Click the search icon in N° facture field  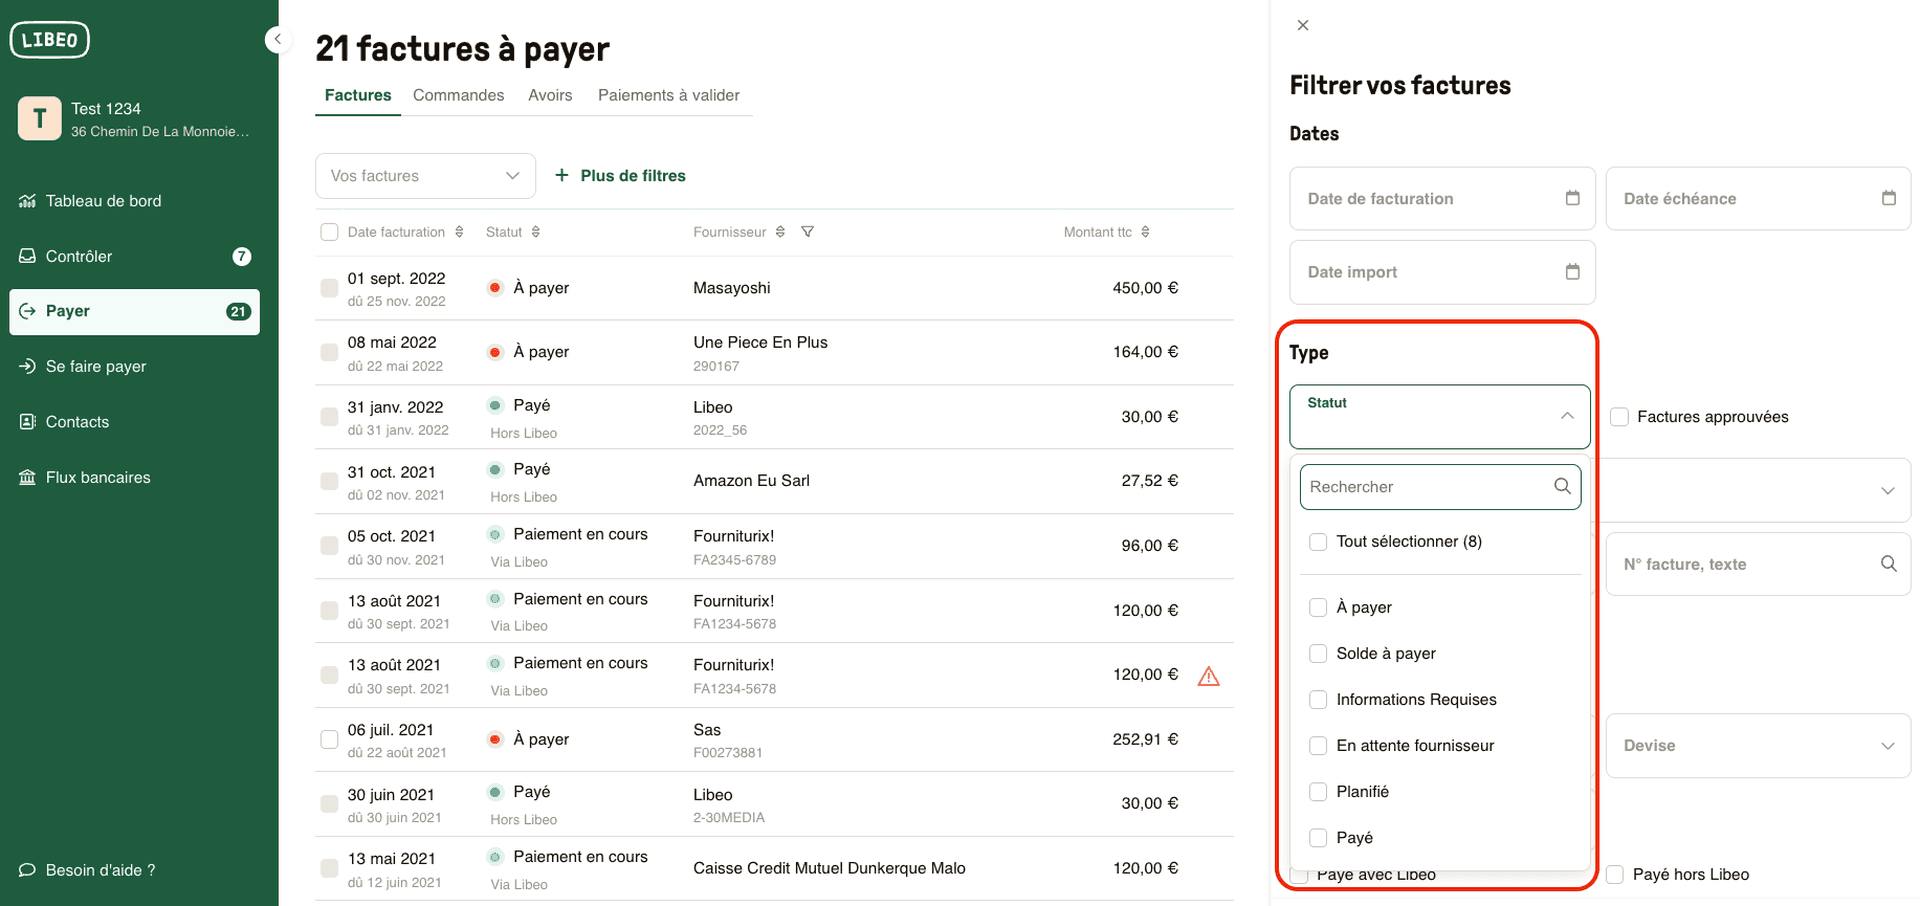click(1888, 564)
